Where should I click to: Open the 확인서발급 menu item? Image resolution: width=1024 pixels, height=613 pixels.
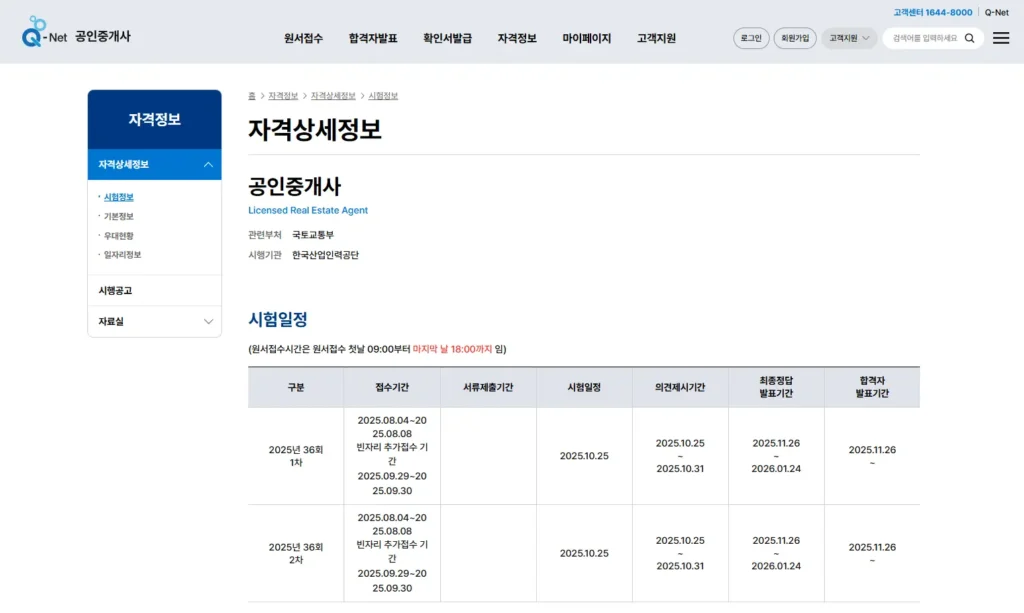447,38
